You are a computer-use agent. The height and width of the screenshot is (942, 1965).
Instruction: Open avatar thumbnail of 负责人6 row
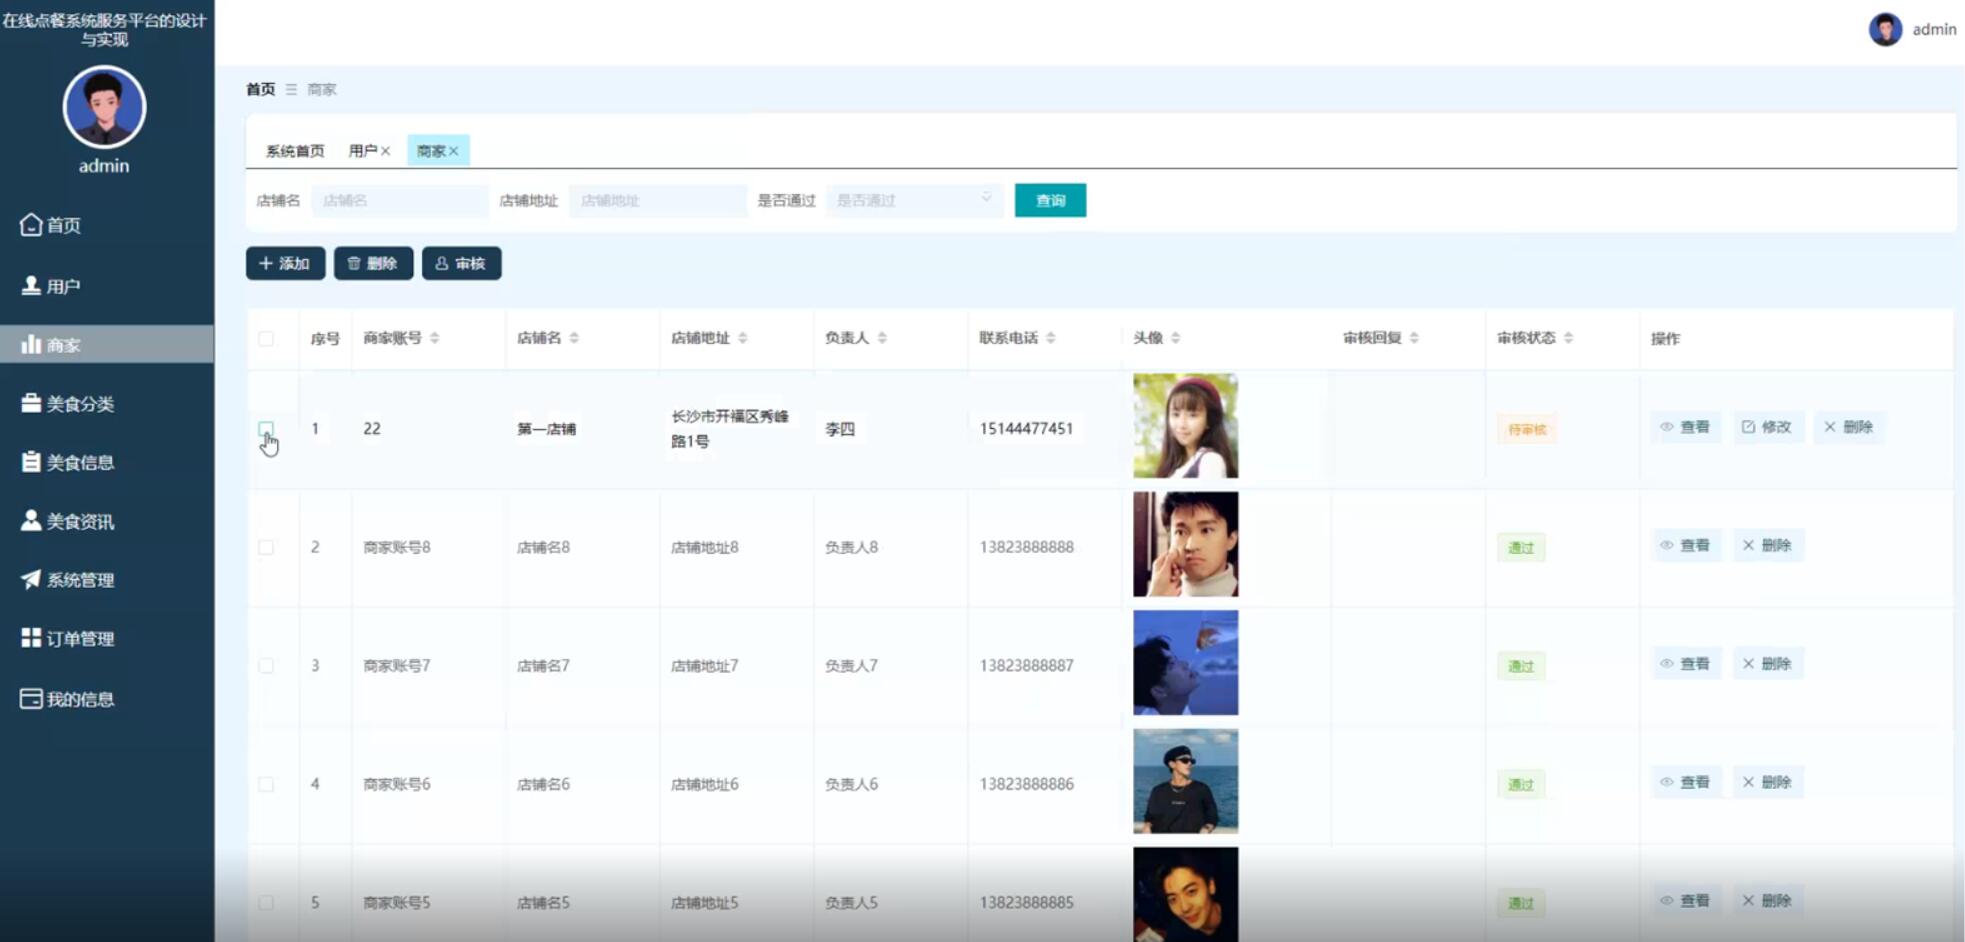click(1185, 781)
